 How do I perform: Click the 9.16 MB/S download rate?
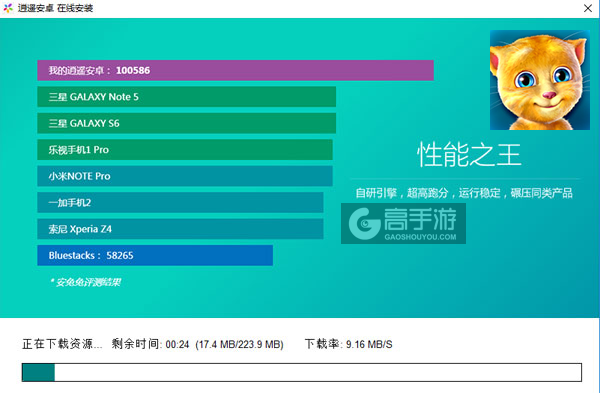369,344
